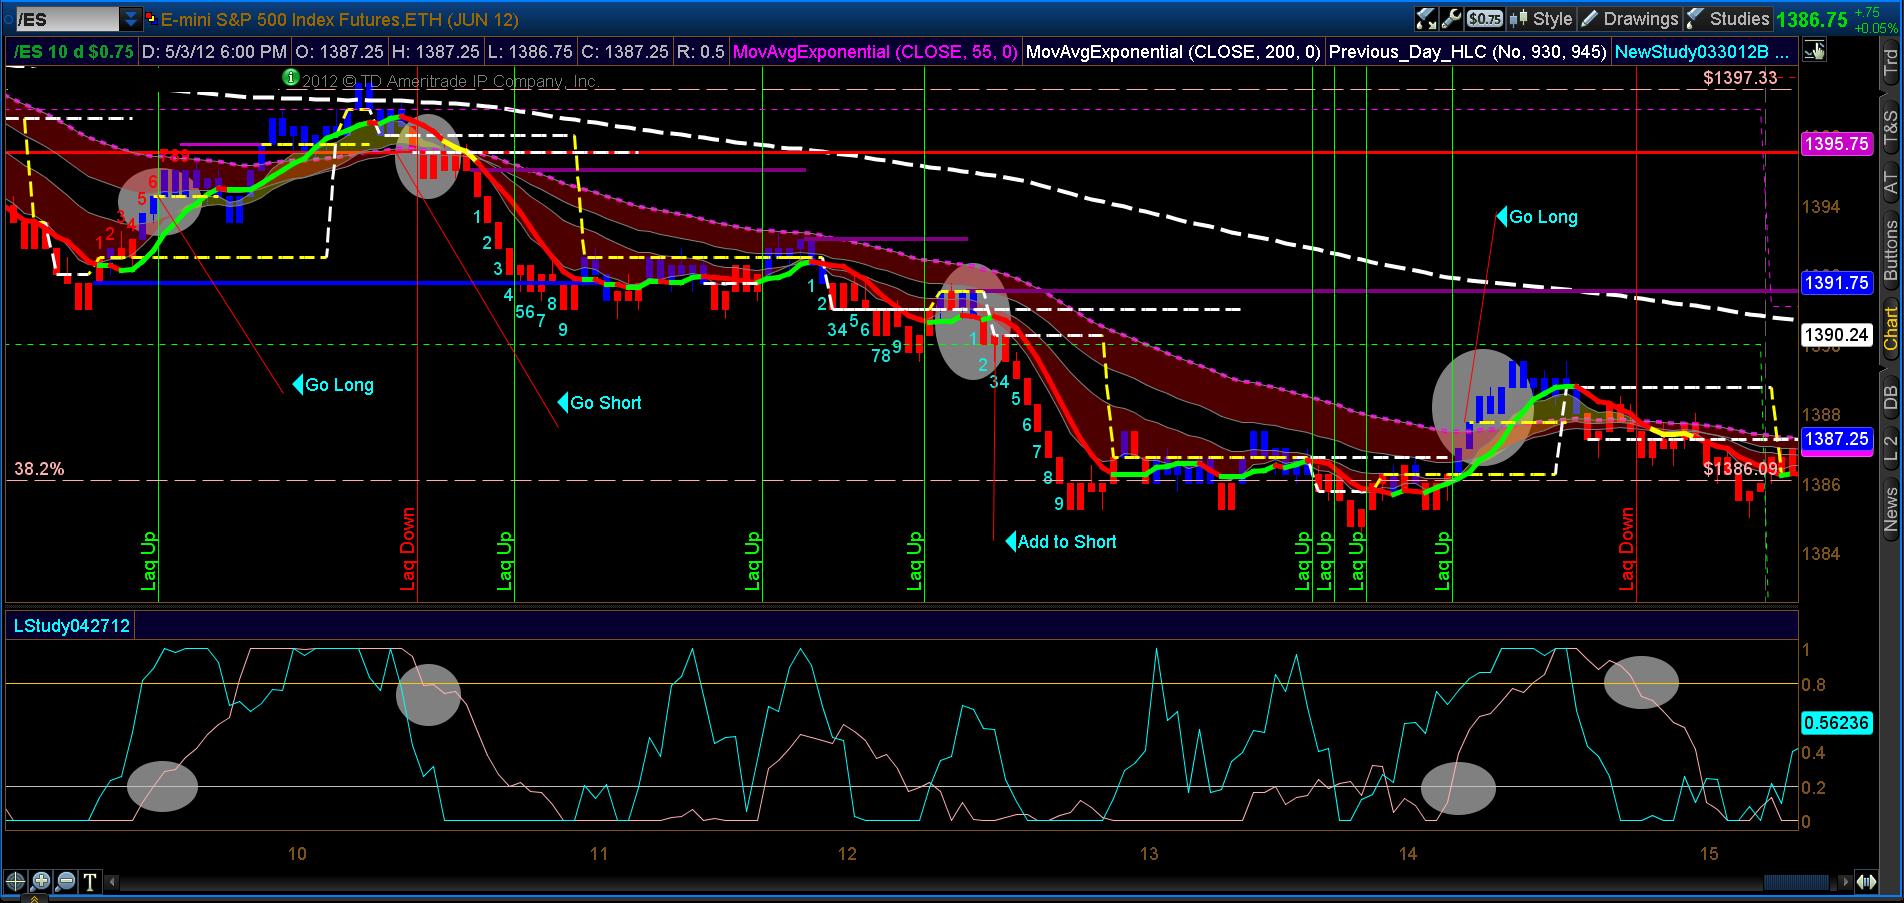Select the text note T tool
The height and width of the screenshot is (903, 1904).
pos(90,881)
